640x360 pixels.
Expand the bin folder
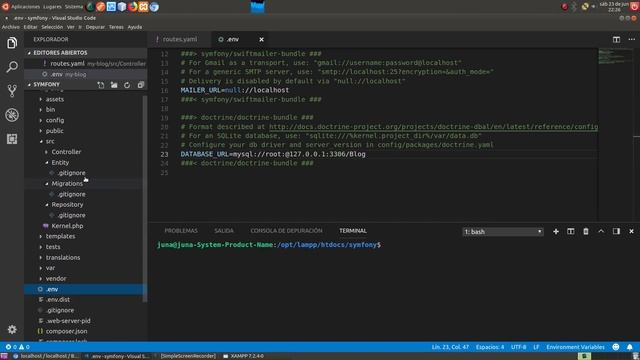tap(50, 109)
